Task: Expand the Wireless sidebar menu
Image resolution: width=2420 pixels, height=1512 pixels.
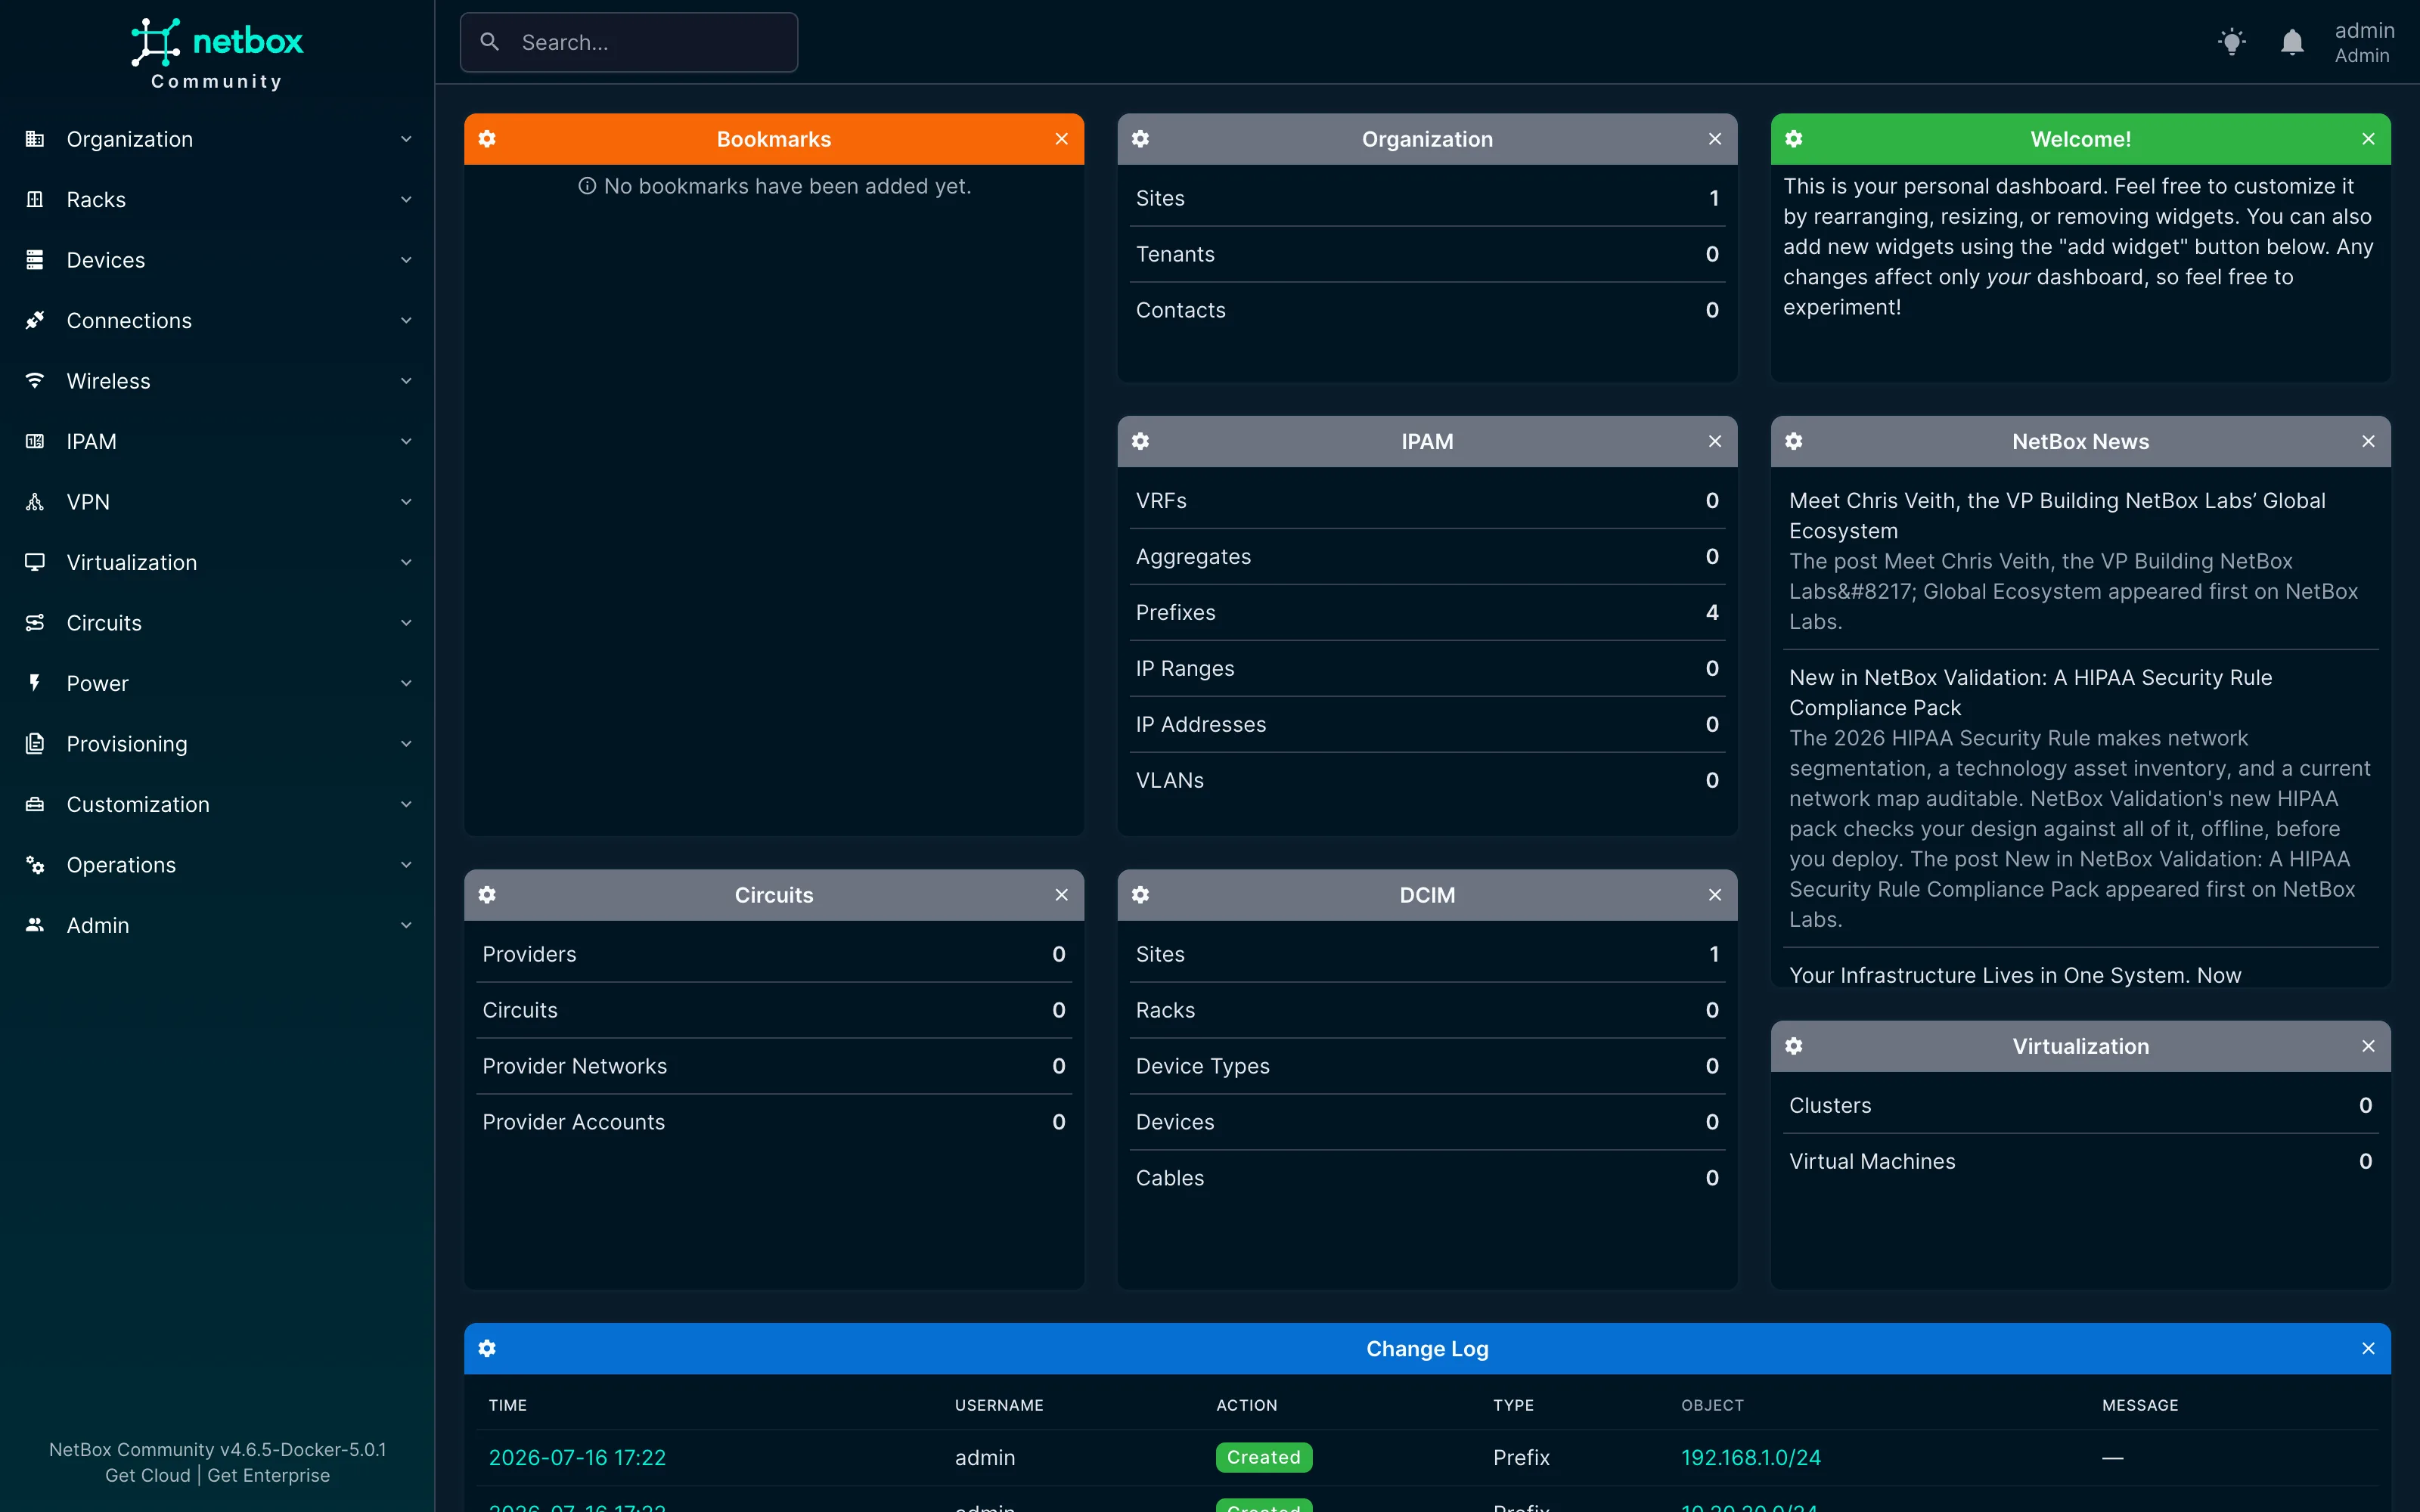Action: (x=217, y=381)
